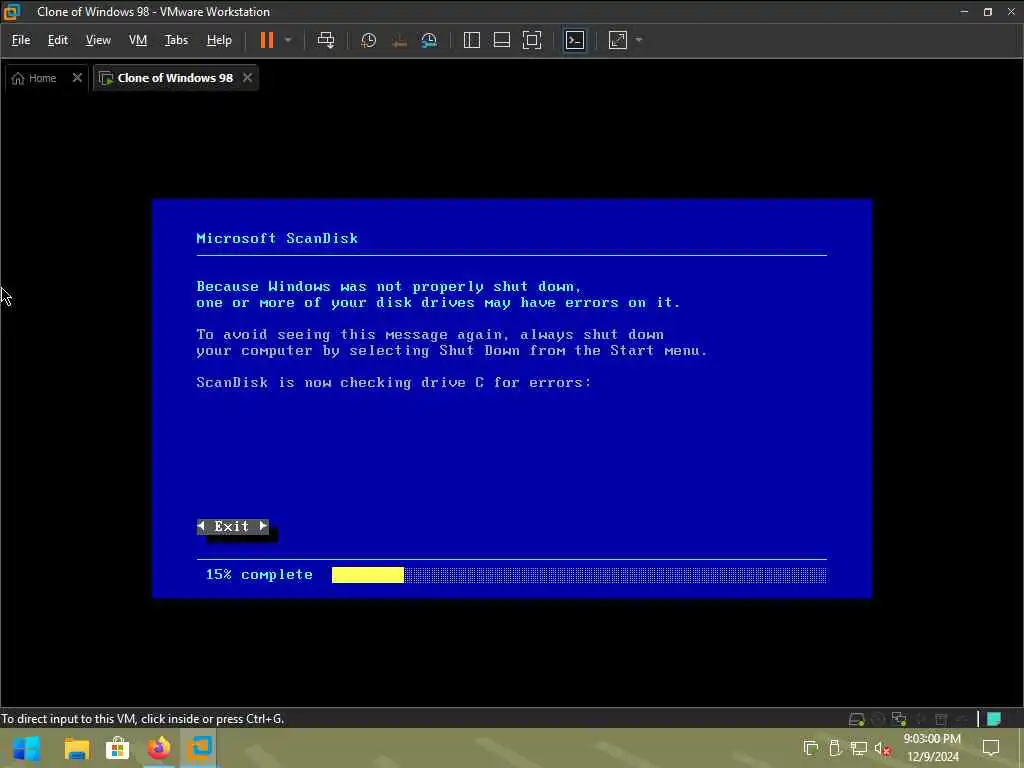
Task: Open File Explorer from the taskbar
Action: click(77, 748)
